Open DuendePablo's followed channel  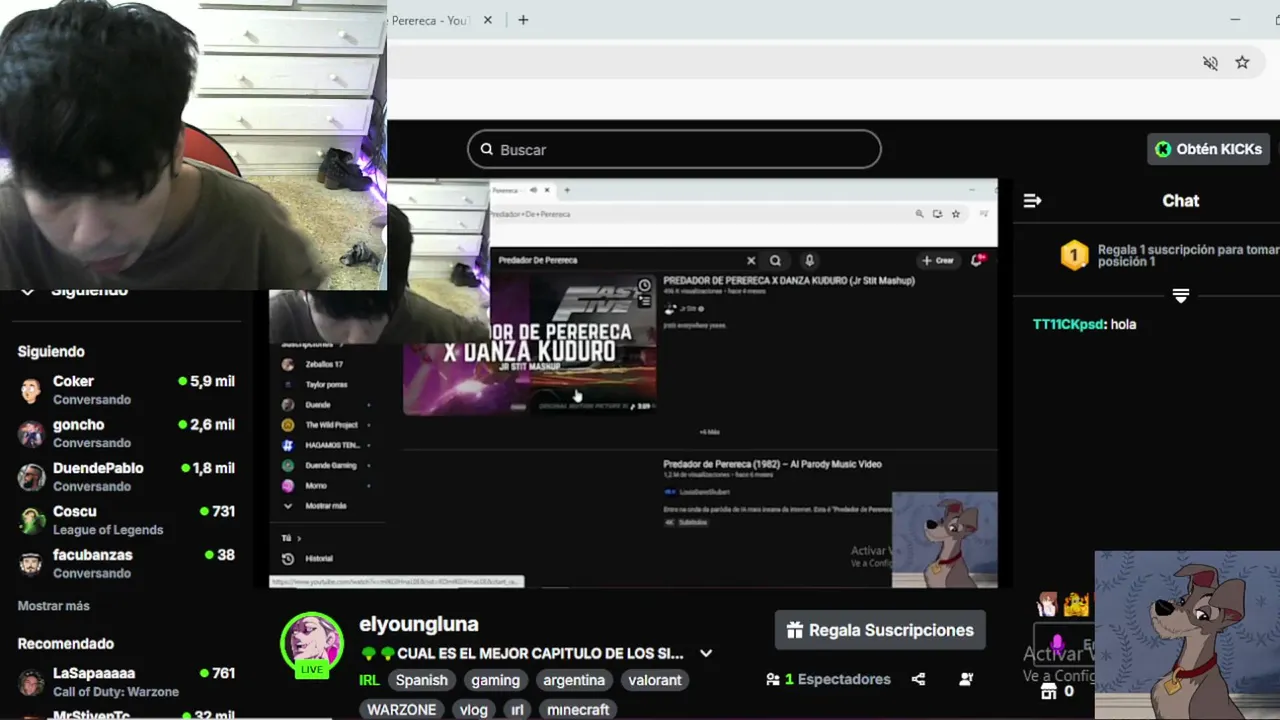126,476
